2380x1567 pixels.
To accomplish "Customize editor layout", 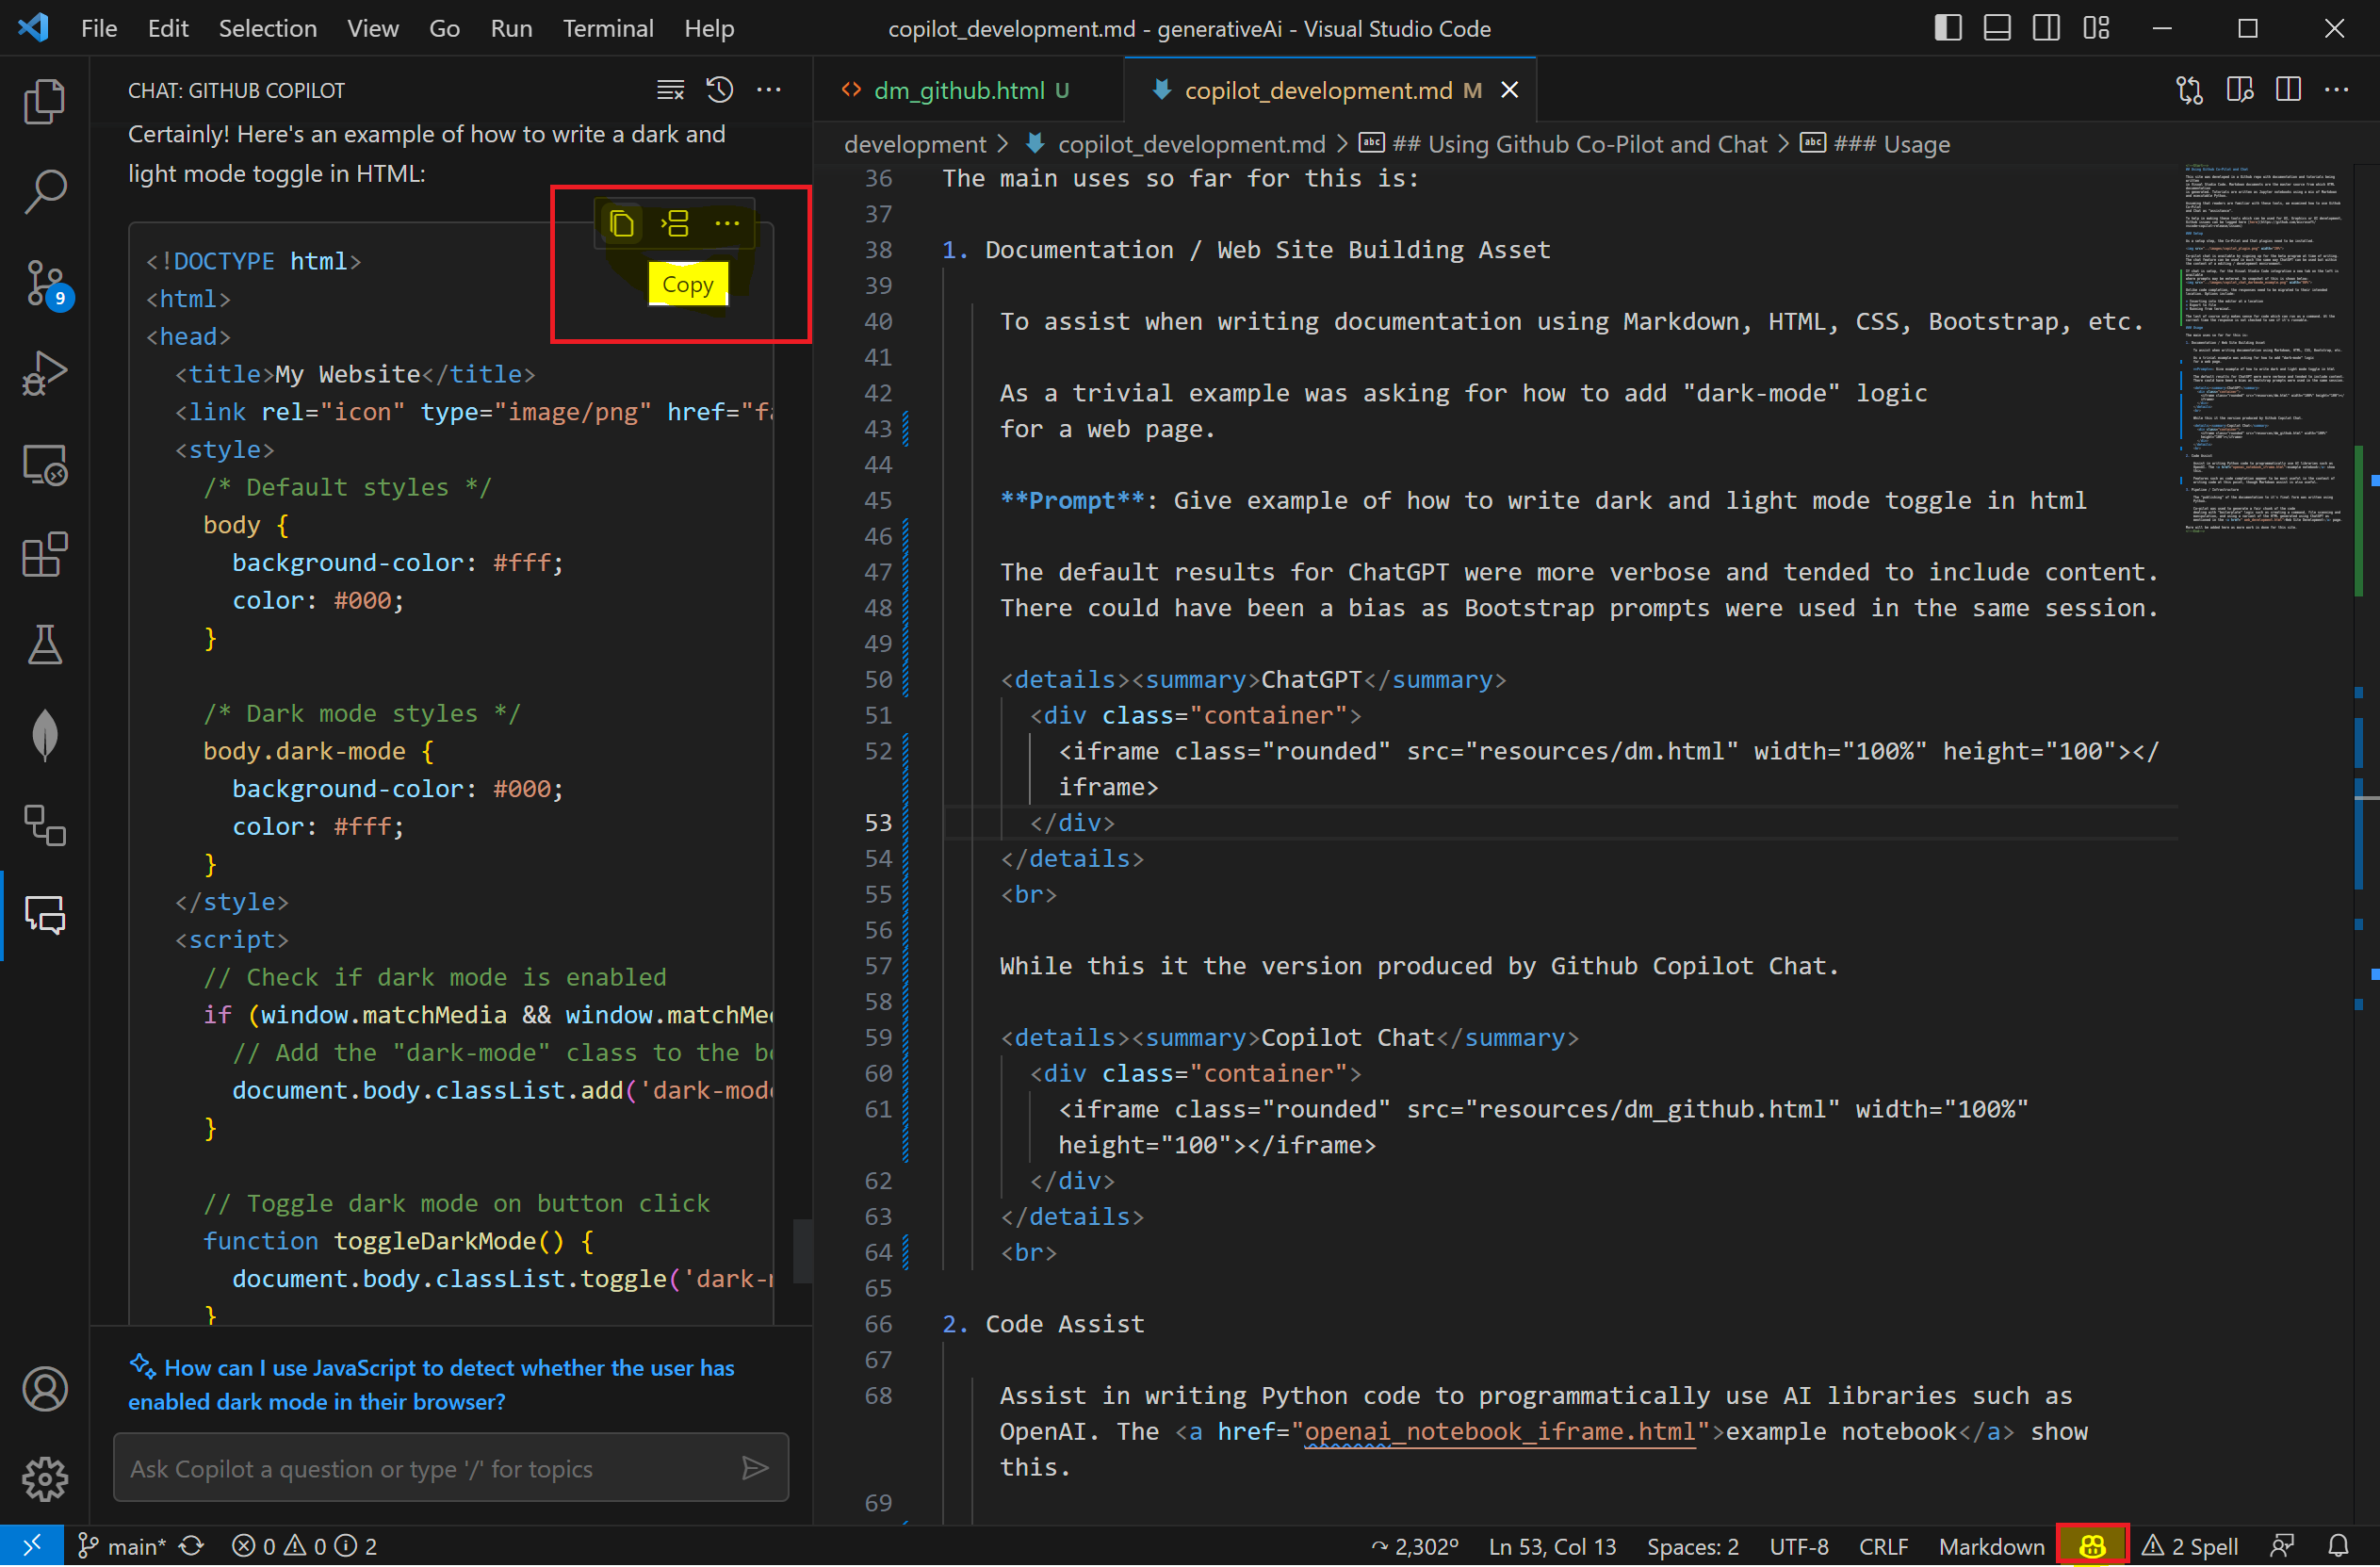I will pyautogui.click(x=2096, y=28).
